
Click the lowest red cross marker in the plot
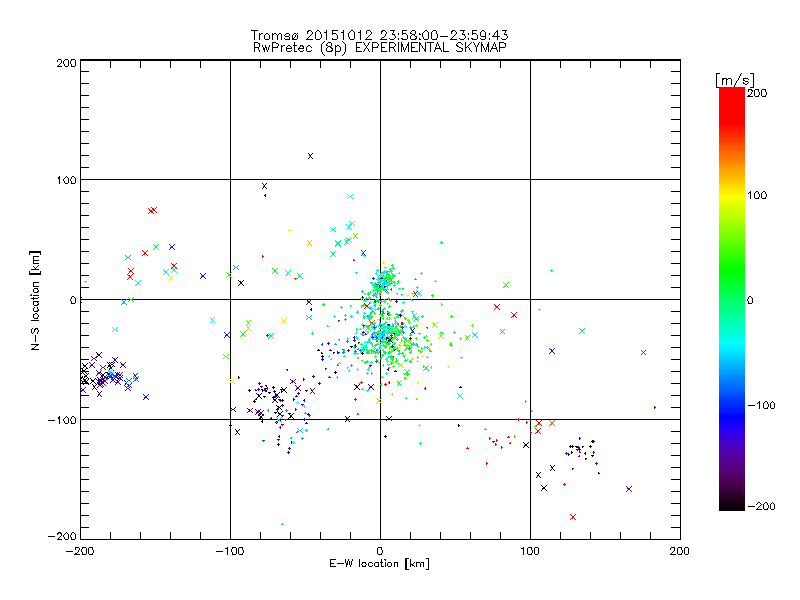[x=573, y=517]
